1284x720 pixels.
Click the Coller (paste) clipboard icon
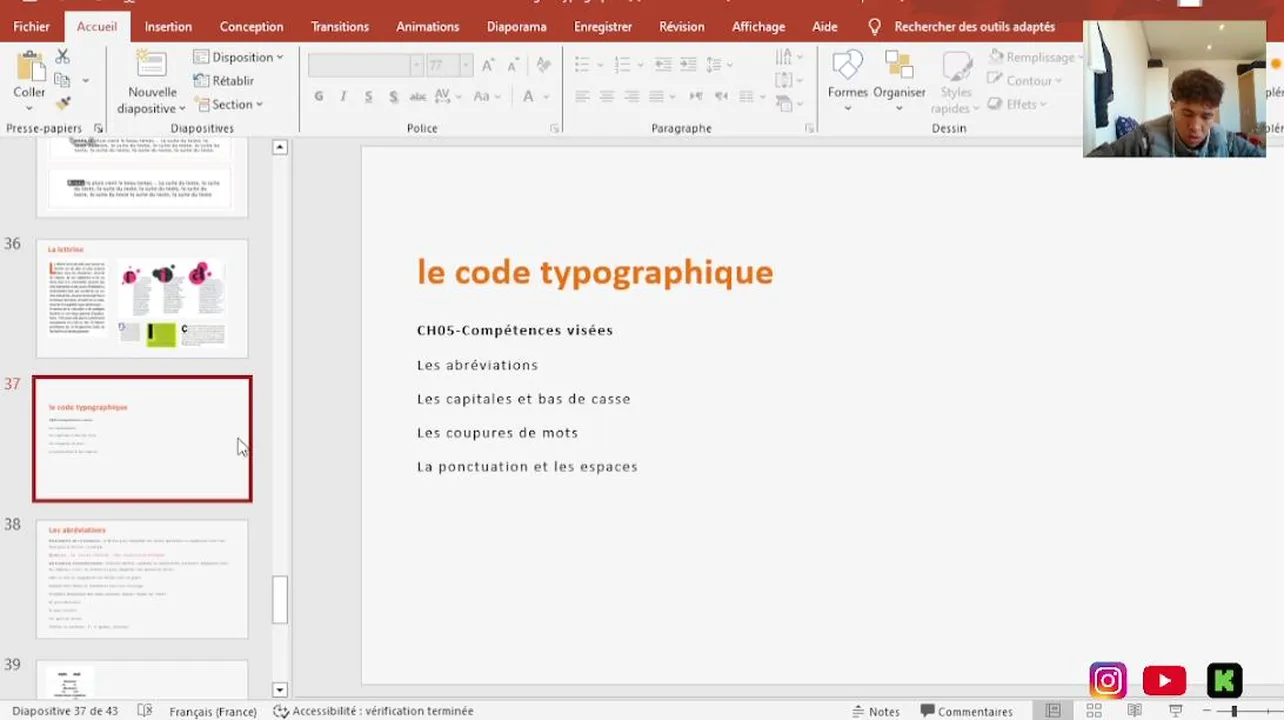click(x=30, y=67)
